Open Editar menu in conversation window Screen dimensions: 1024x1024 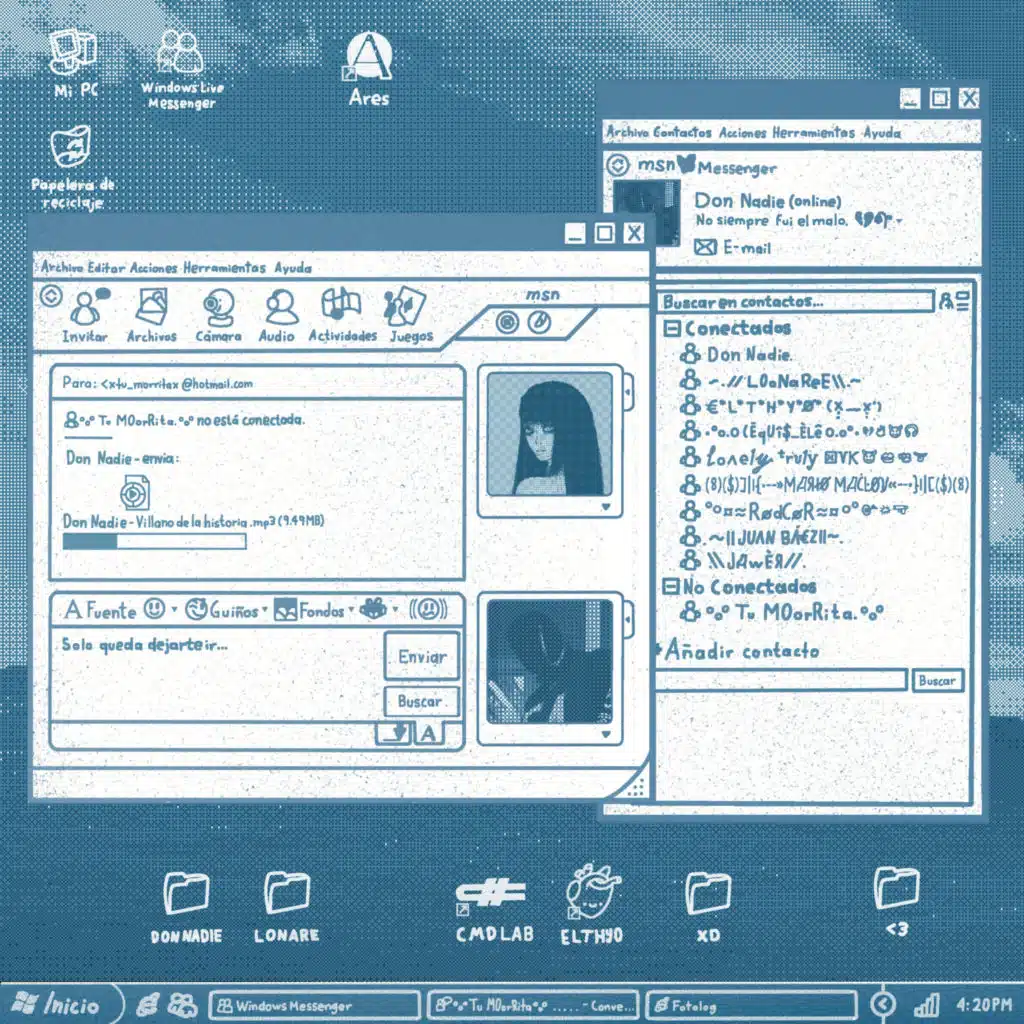106,267
